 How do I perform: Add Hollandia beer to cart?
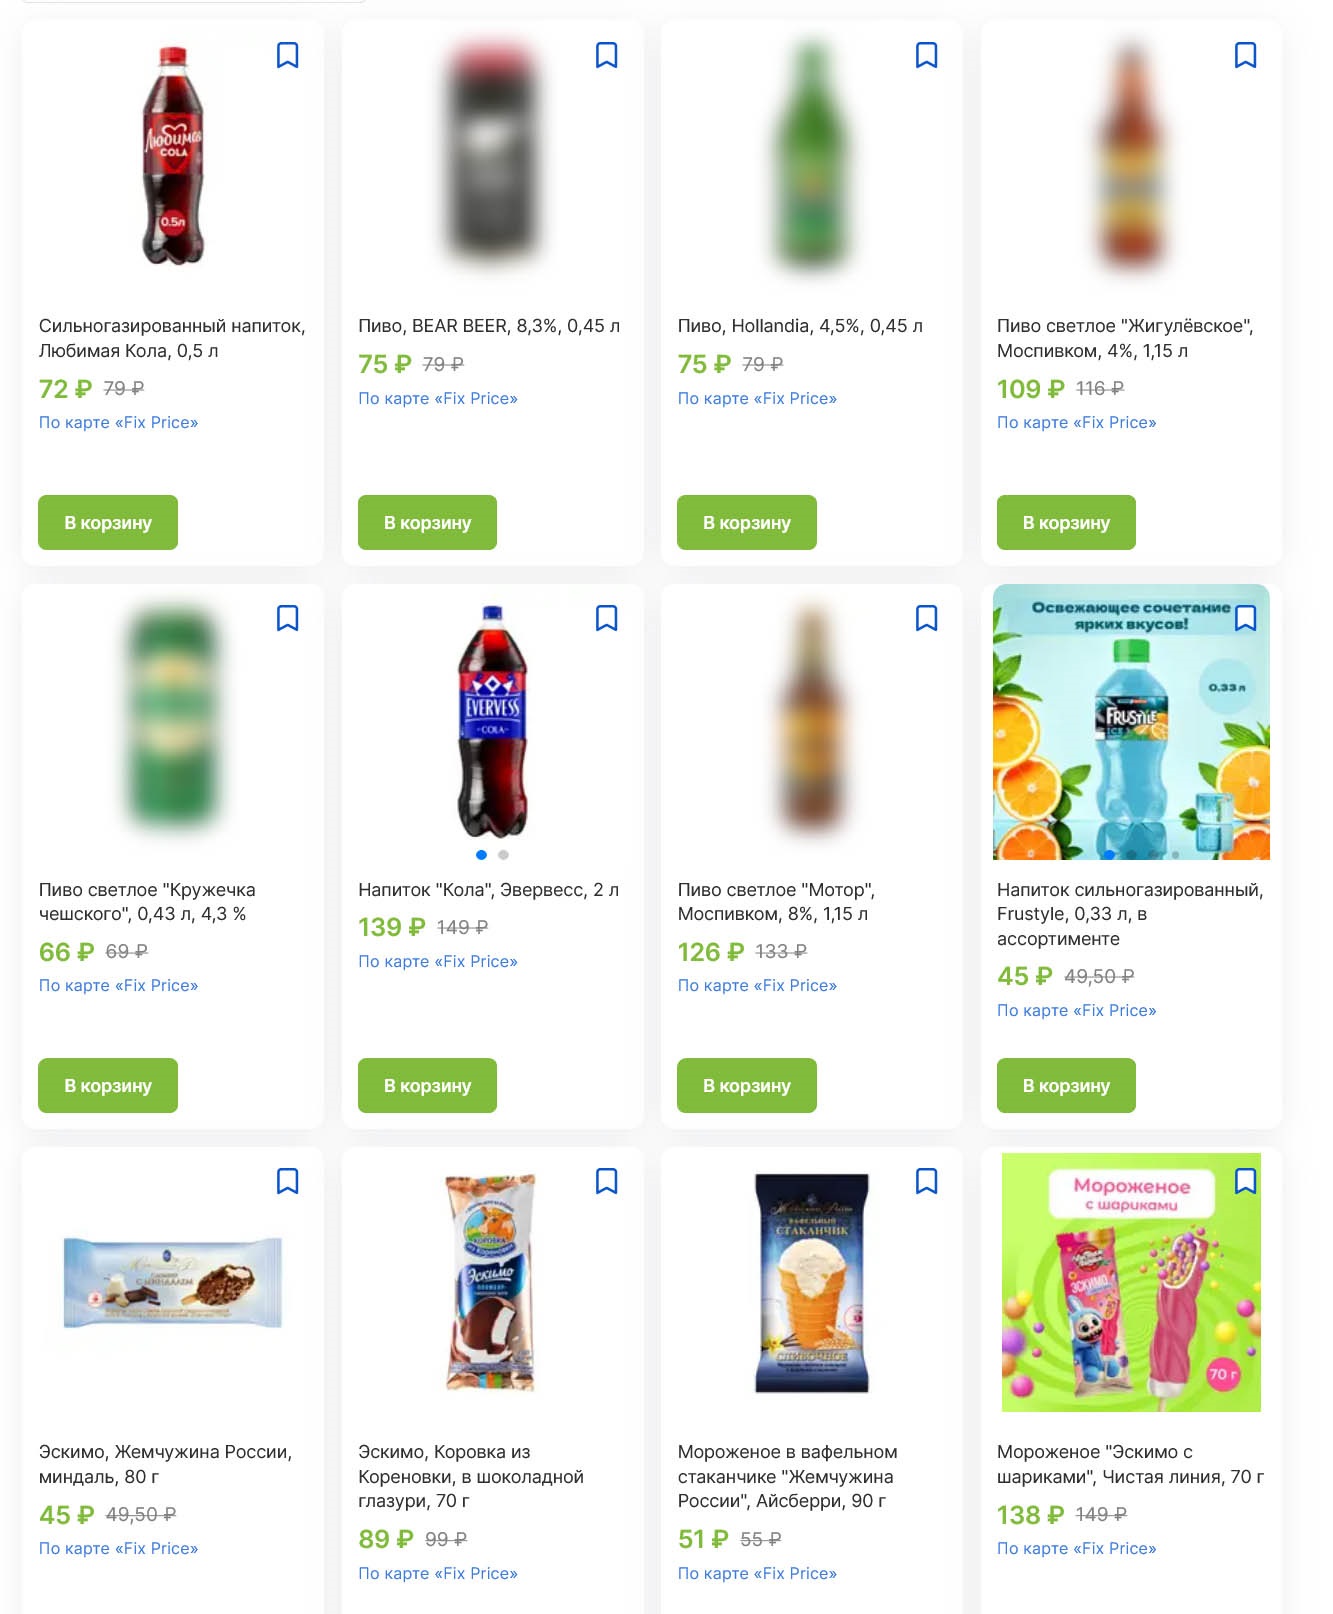tap(747, 522)
